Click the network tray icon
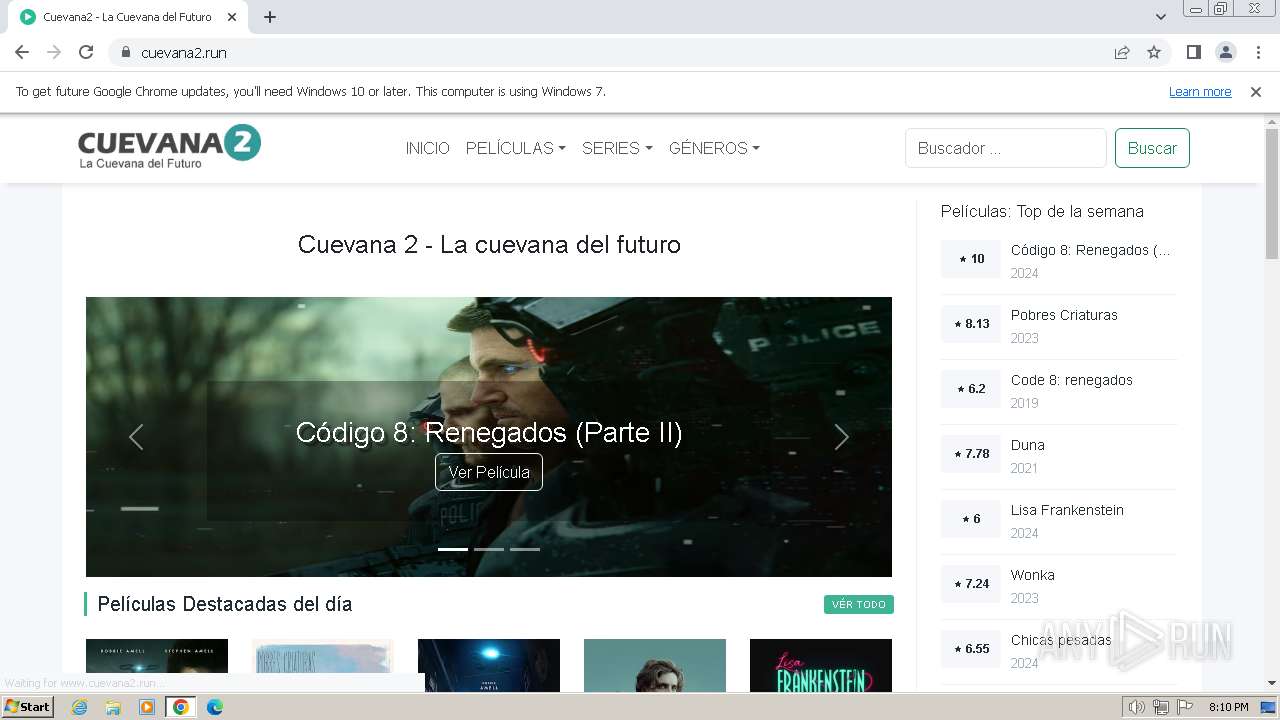Image resolution: width=1280 pixels, height=720 pixels. click(x=1161, y=707)
